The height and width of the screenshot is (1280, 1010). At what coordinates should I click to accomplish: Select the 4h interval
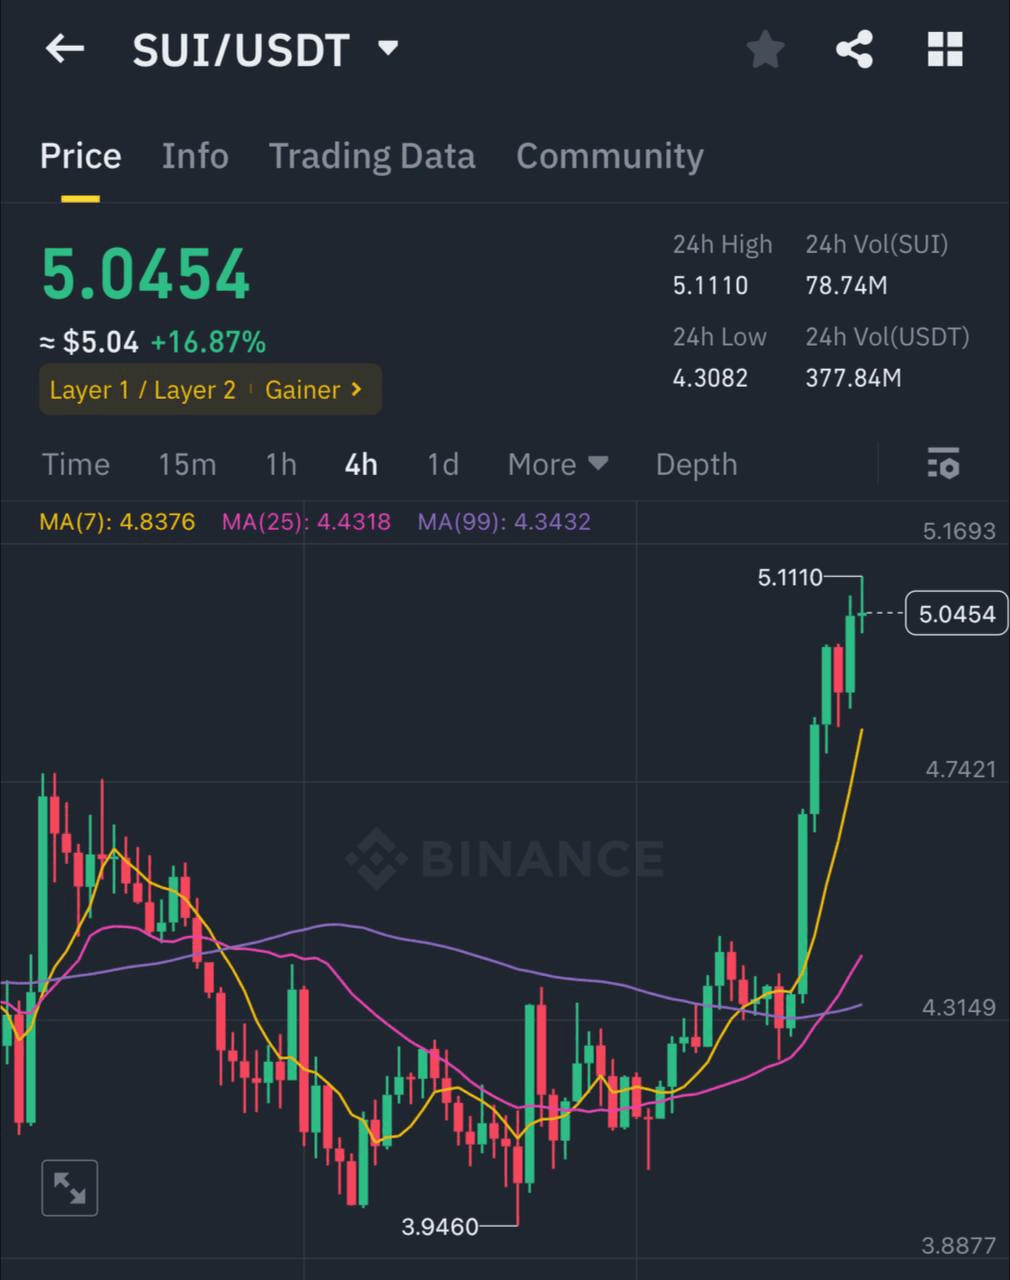point(361,464)
